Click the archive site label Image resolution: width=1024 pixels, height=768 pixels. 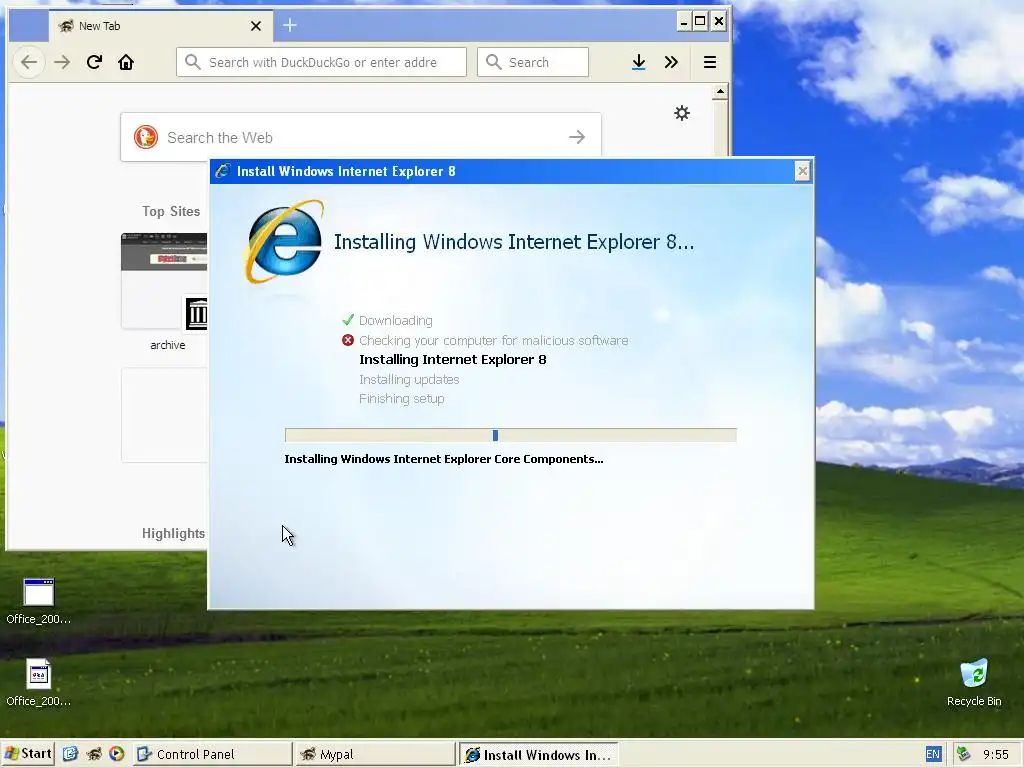(x=168, y=345)
